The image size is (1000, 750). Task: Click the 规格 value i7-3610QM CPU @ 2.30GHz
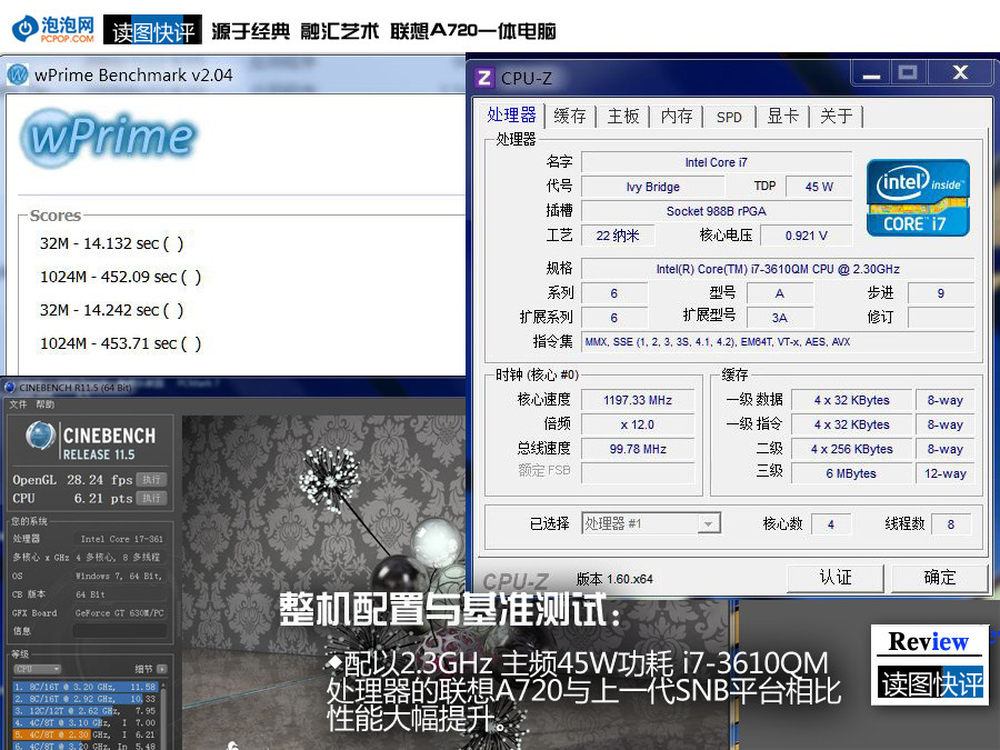778,269
